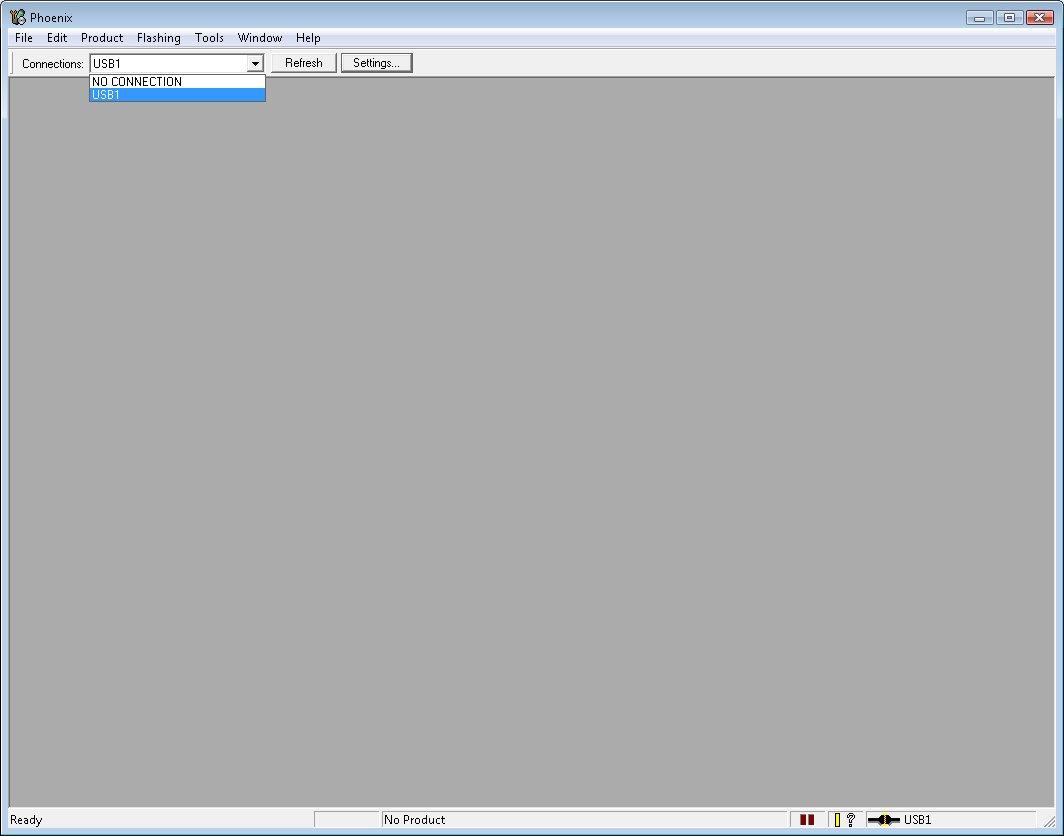The image size is (1064, 836).
Task: Maximize the Phoenix window
Action: point(1009,17)
